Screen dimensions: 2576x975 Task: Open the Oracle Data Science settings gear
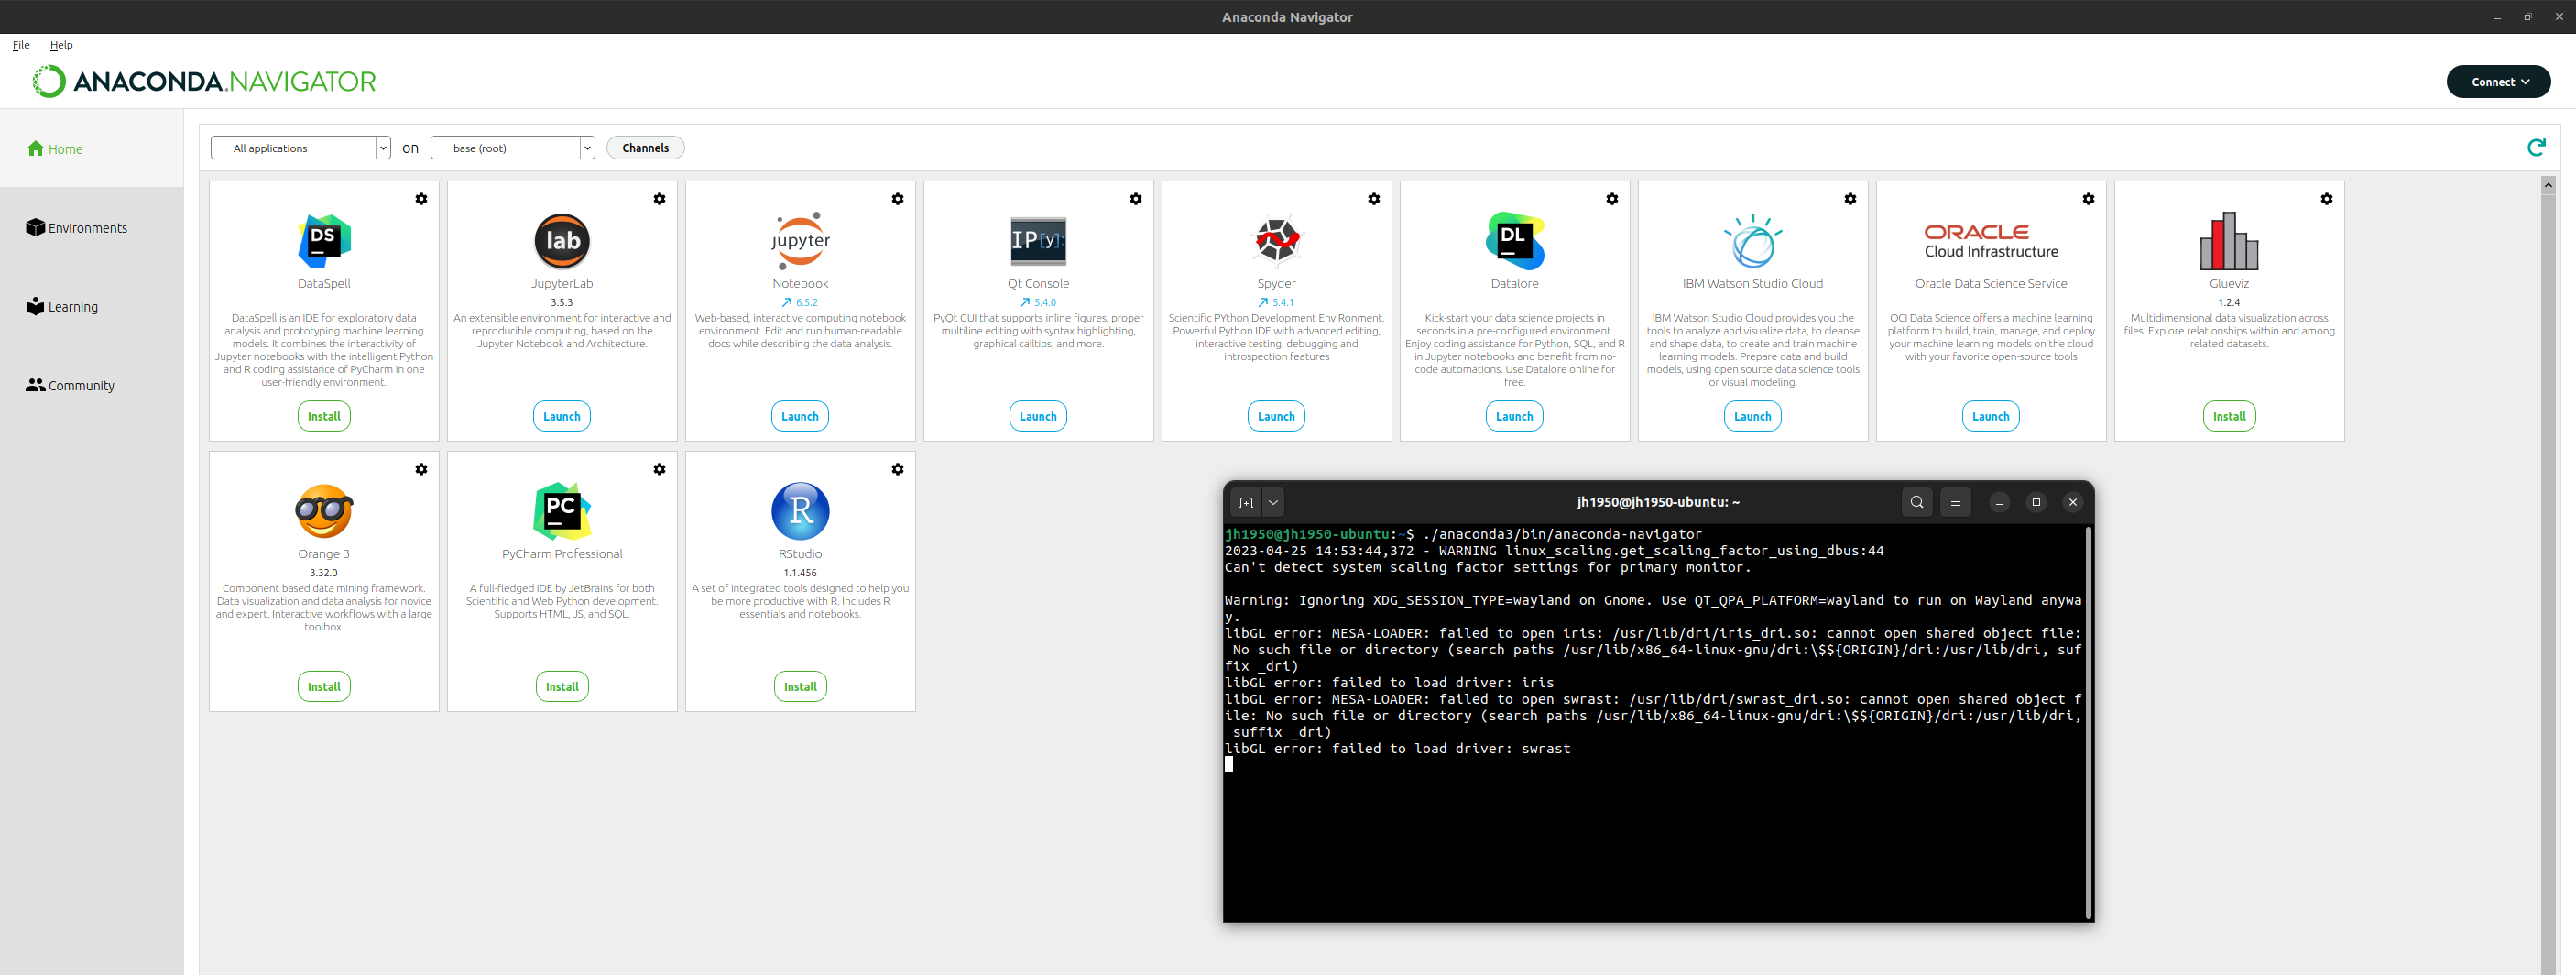pyautogui.click(x=2087, y=199)
